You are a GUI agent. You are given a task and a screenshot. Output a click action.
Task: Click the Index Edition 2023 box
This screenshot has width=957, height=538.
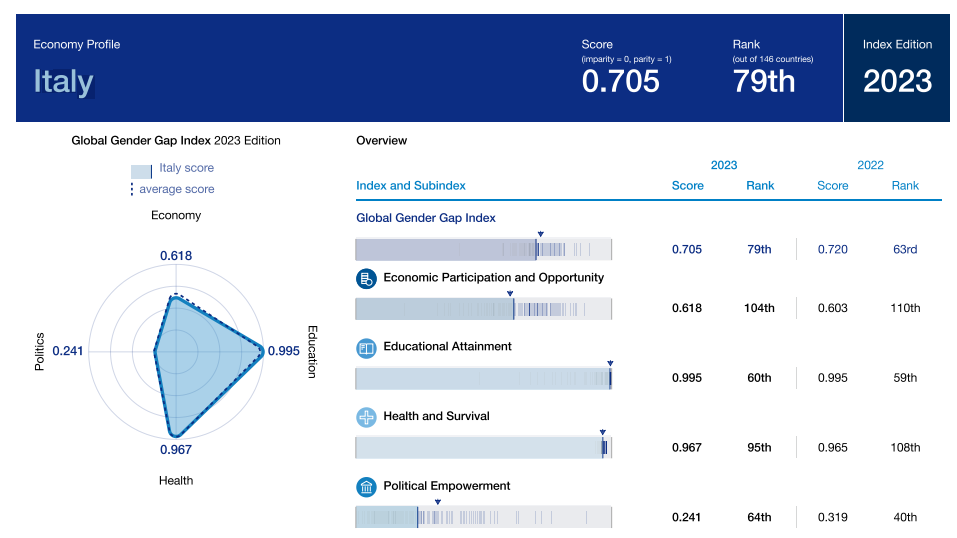pos(897,68)
